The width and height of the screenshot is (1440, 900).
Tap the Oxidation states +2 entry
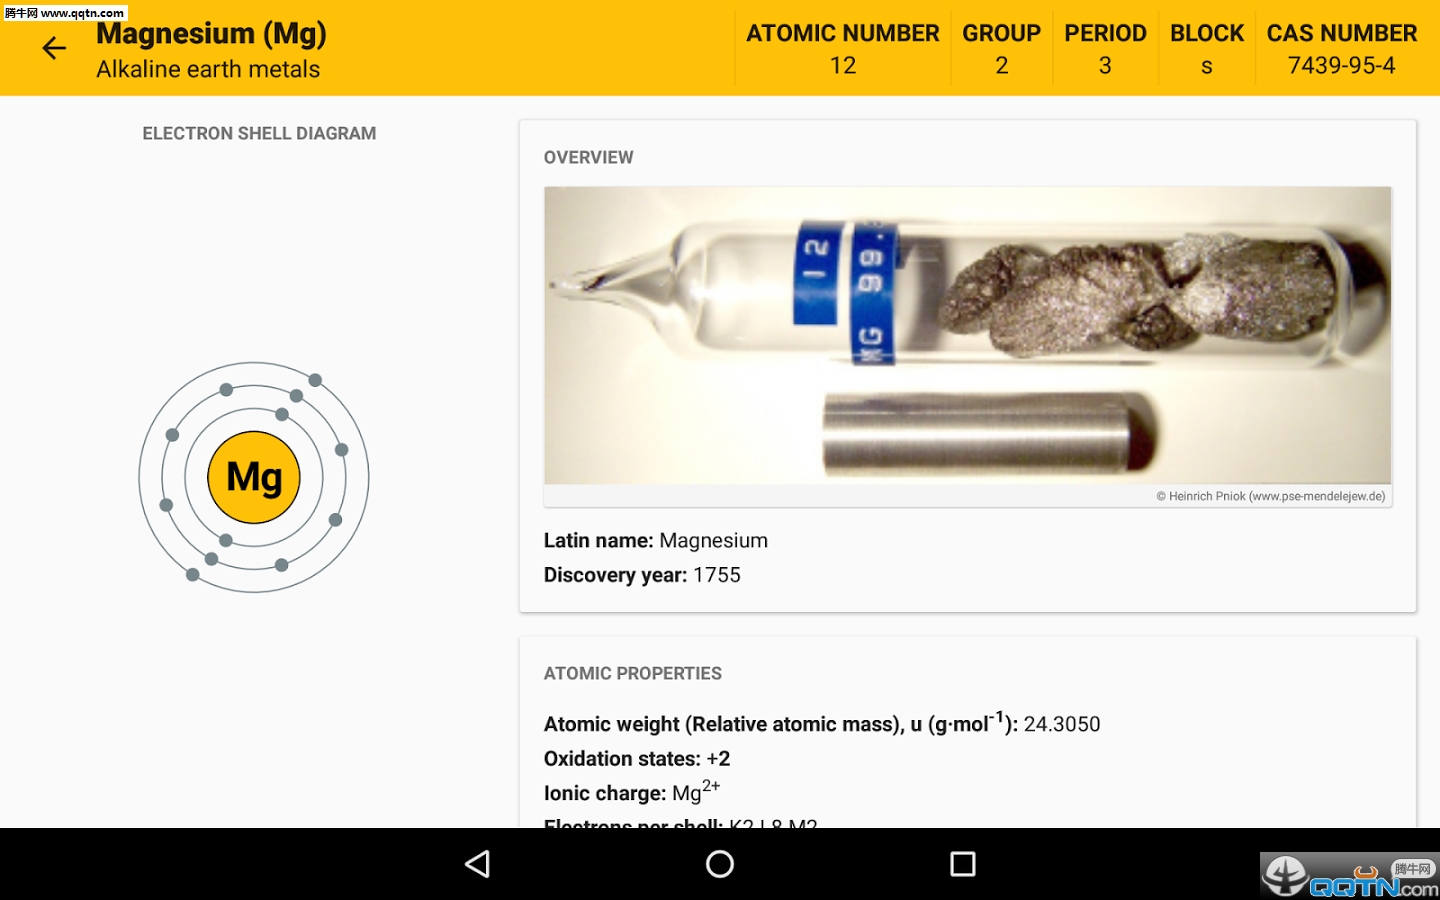click(x=637, y=759)
